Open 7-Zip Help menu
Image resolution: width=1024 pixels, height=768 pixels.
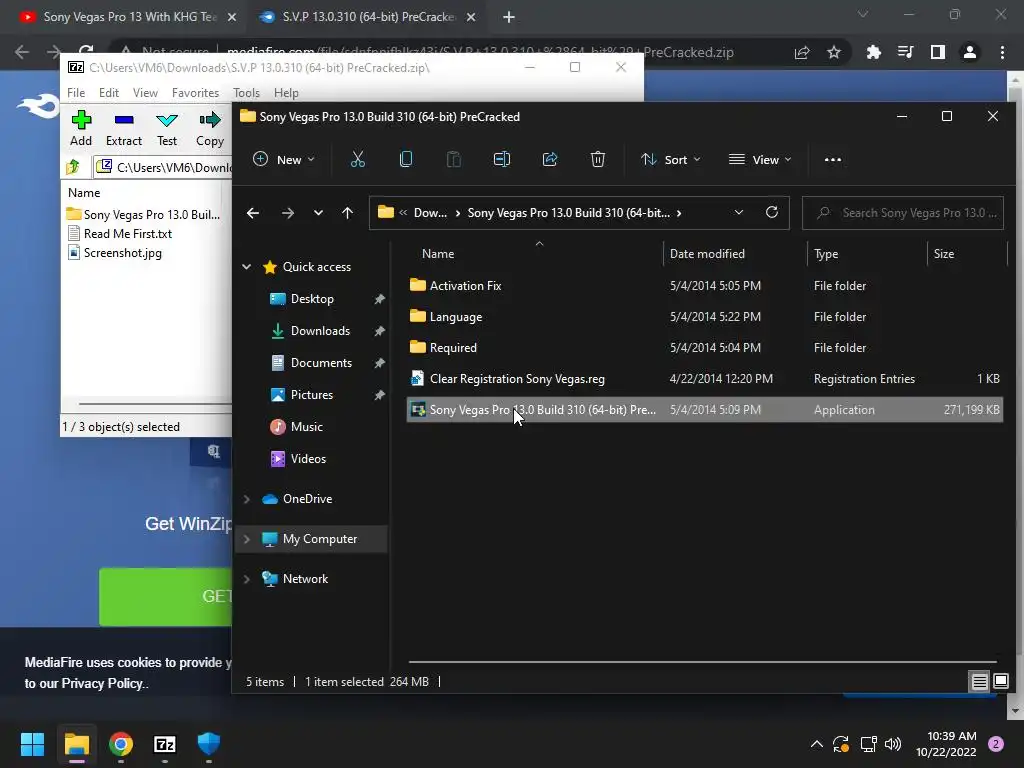[x=286, y=93]
